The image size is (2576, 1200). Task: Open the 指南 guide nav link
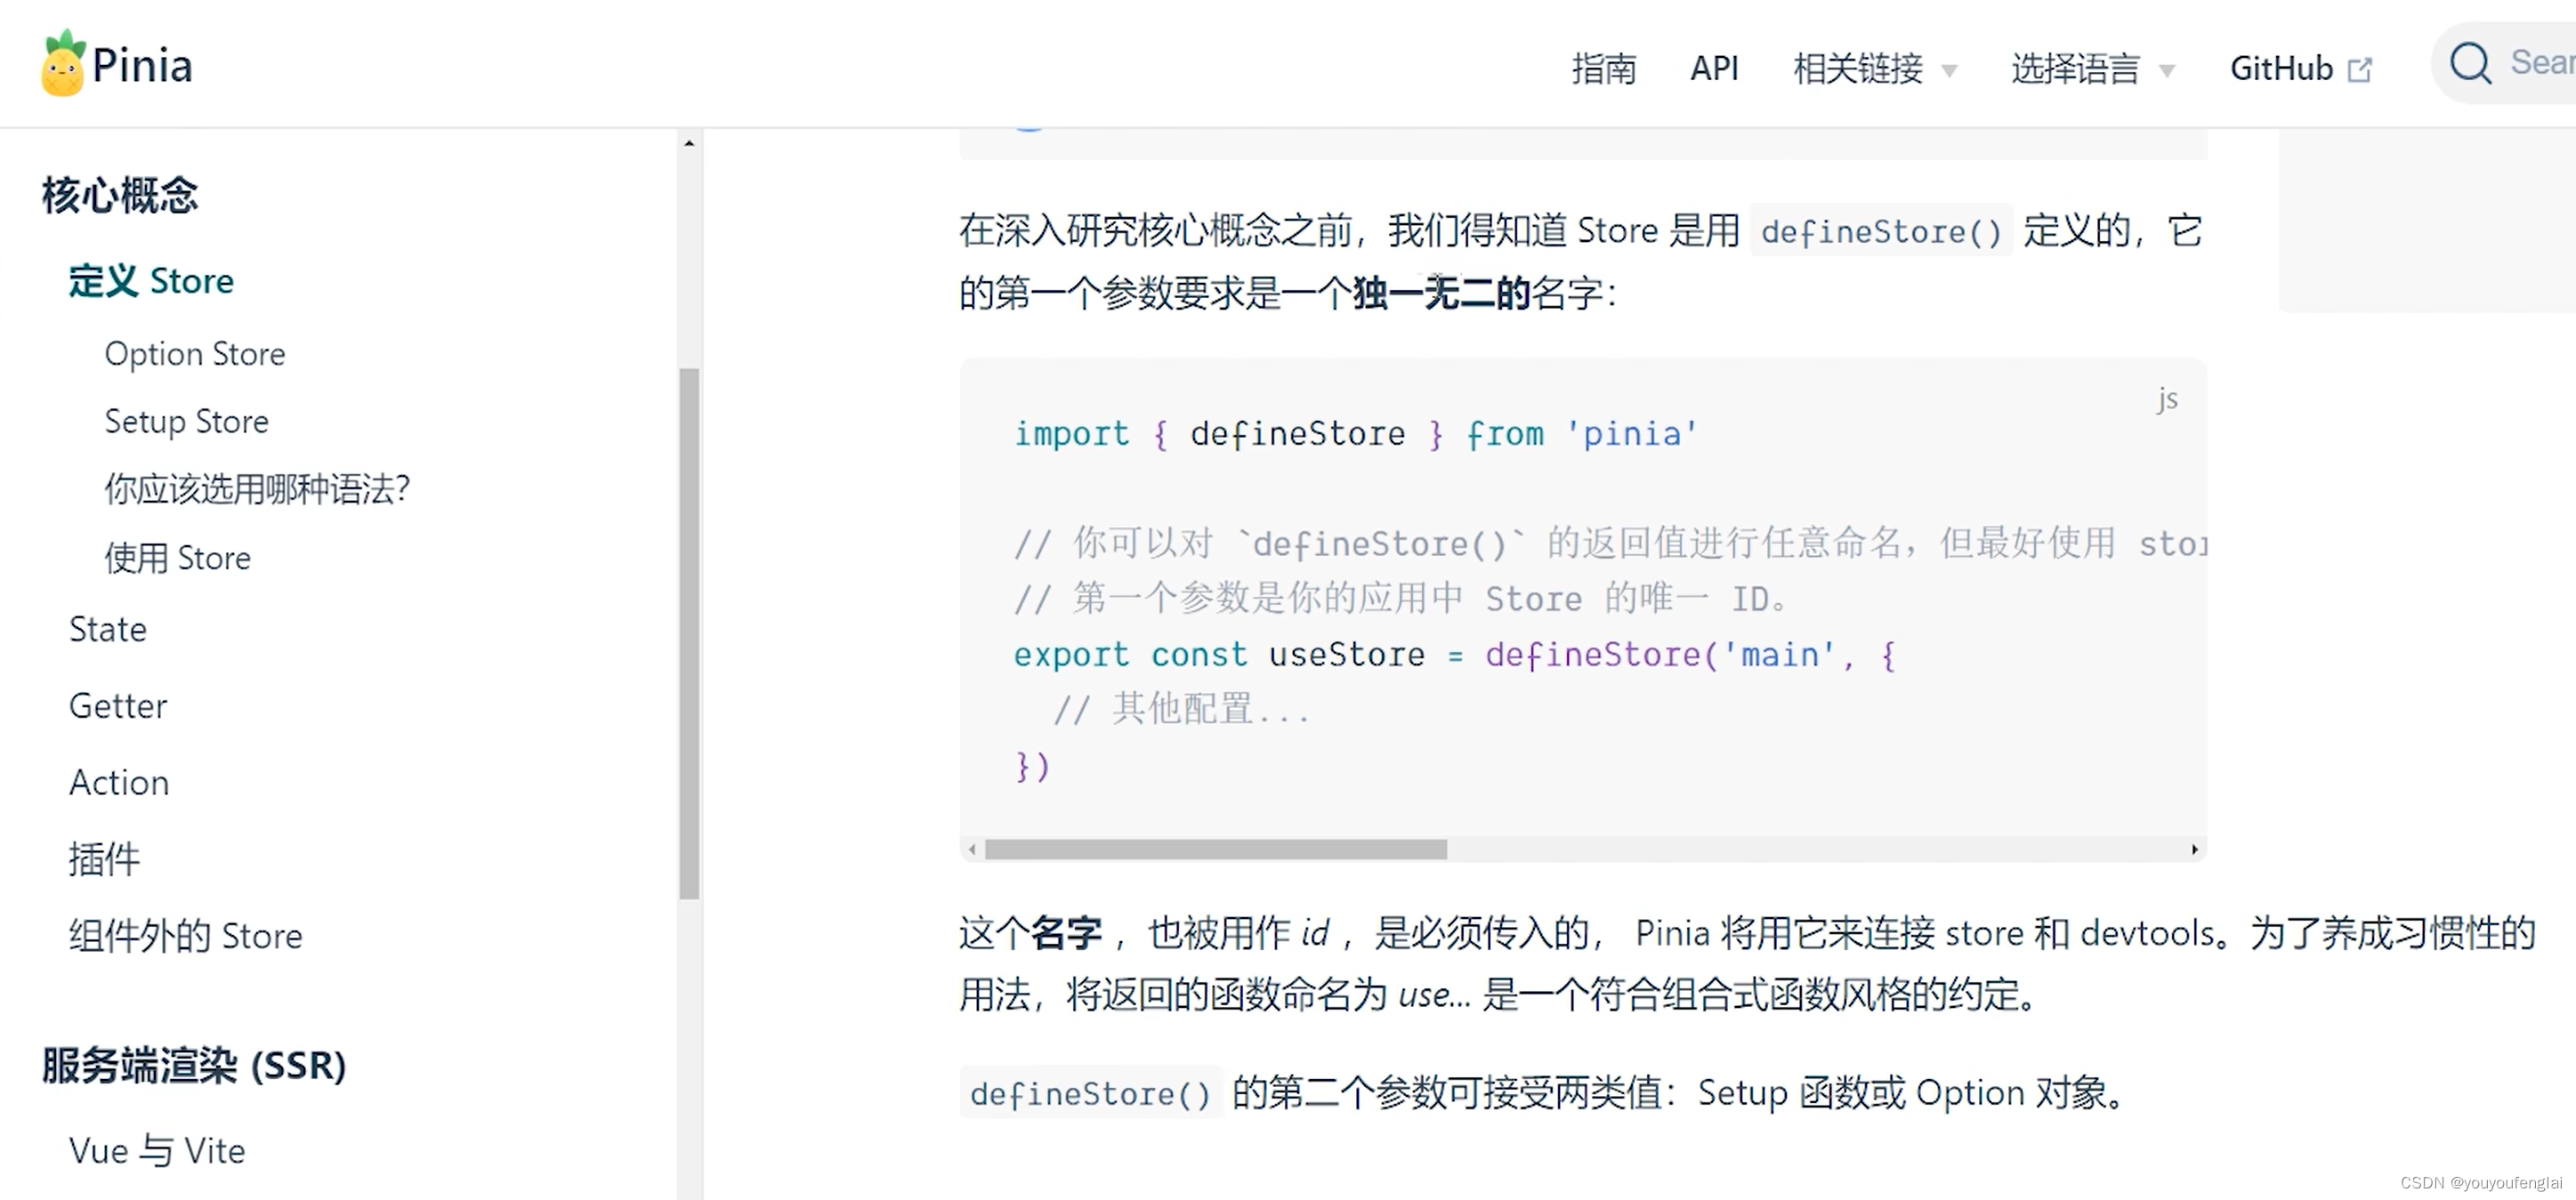point(1603,68)
